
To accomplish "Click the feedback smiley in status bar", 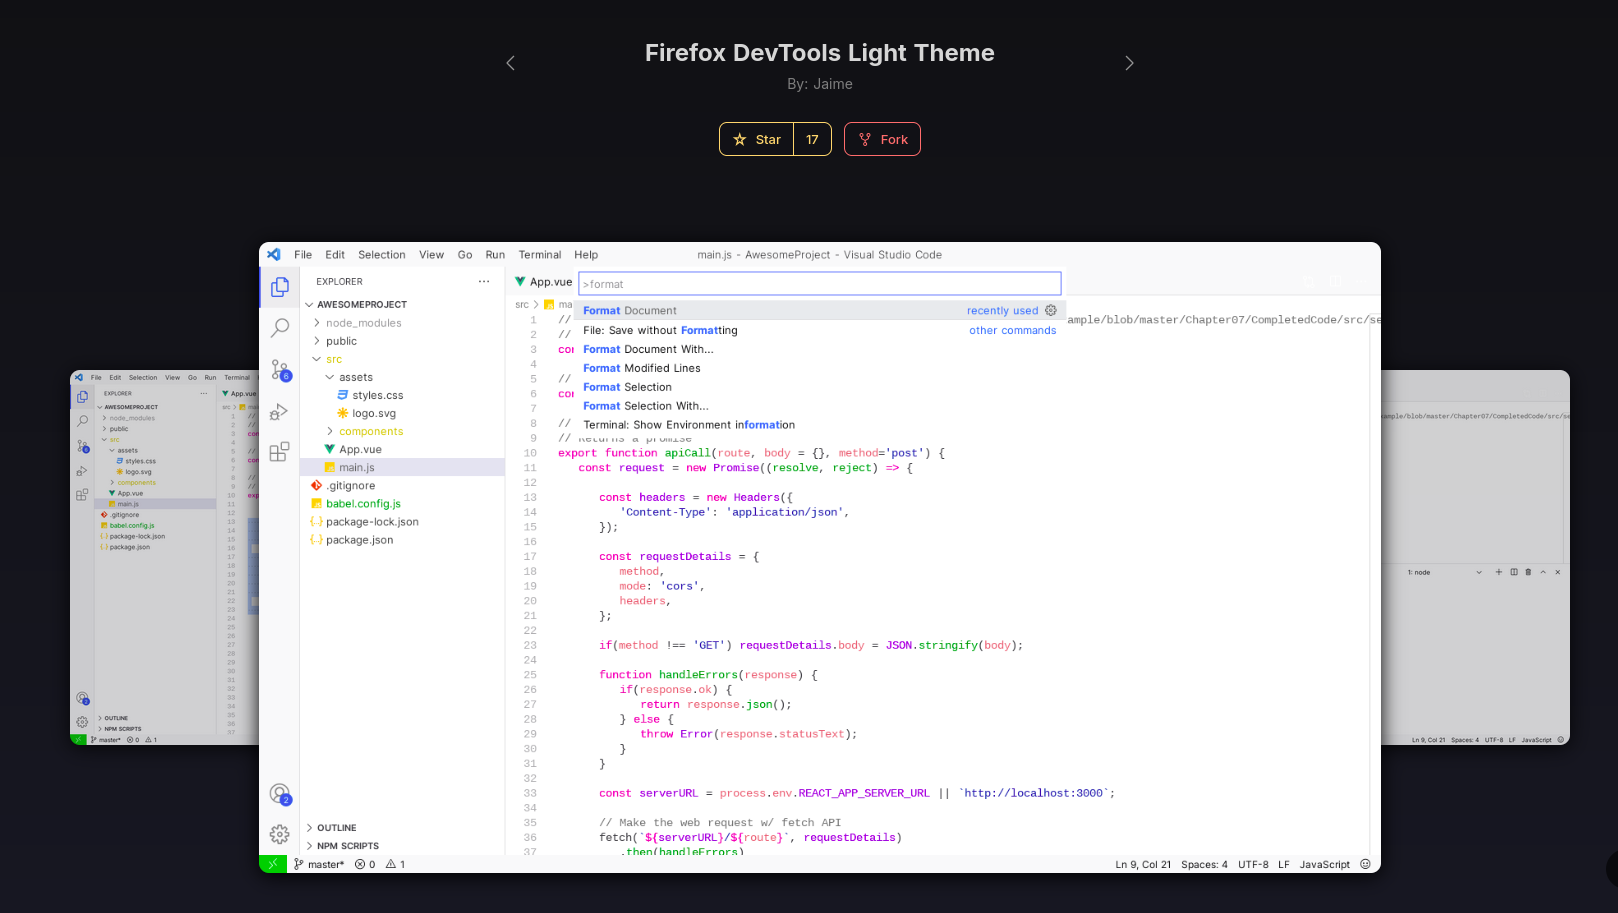I will (x=1365, y=864).
